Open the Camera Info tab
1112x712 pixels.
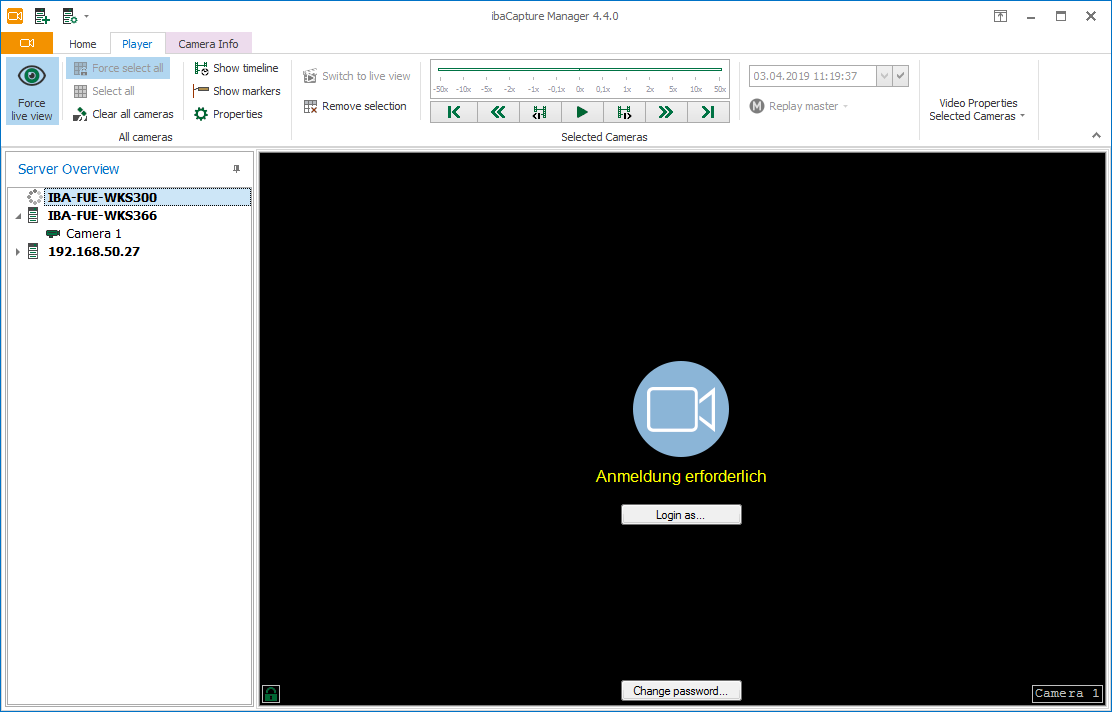[208, 44]
